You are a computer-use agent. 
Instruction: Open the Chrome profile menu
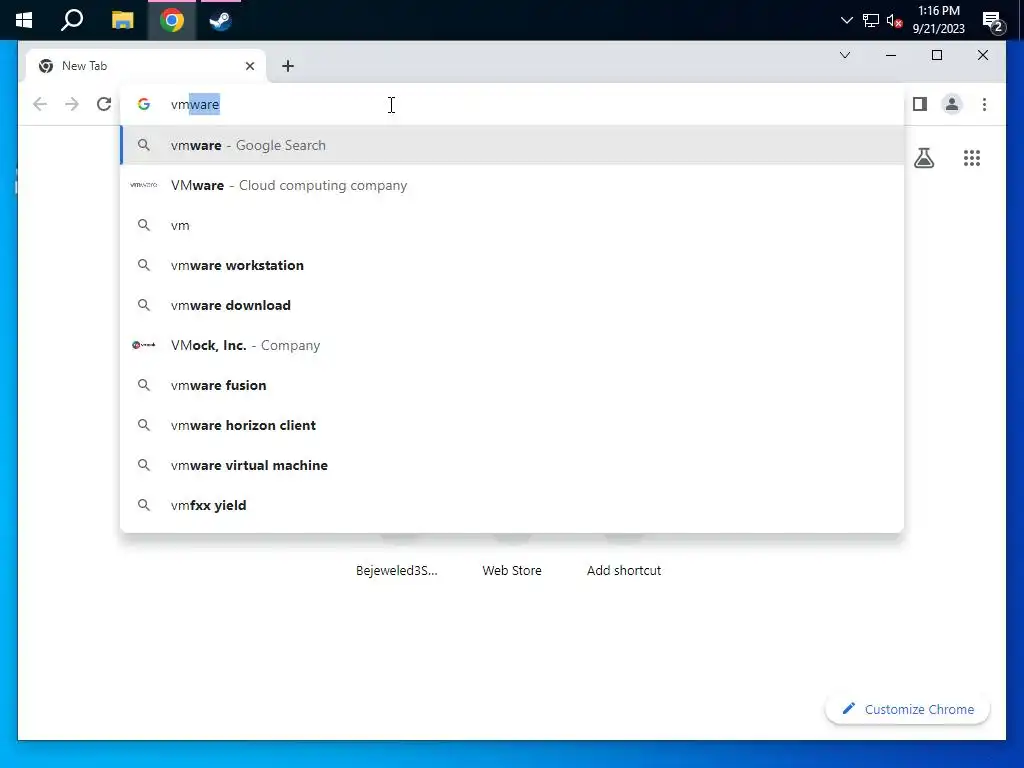click(x=952, y=104)
